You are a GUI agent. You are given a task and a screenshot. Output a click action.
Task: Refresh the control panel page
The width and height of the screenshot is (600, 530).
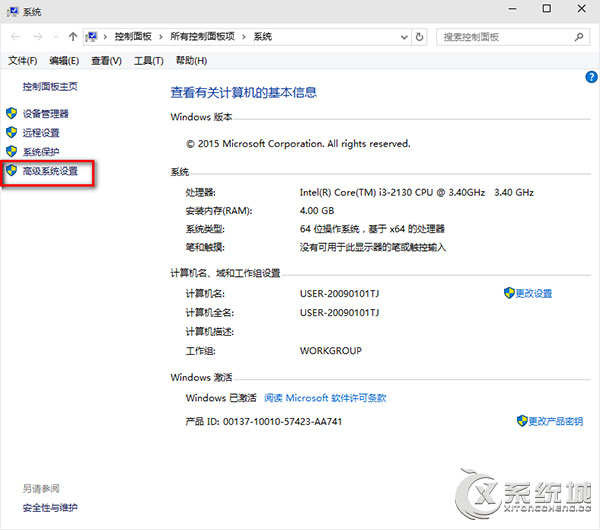[x=419, y=37]
